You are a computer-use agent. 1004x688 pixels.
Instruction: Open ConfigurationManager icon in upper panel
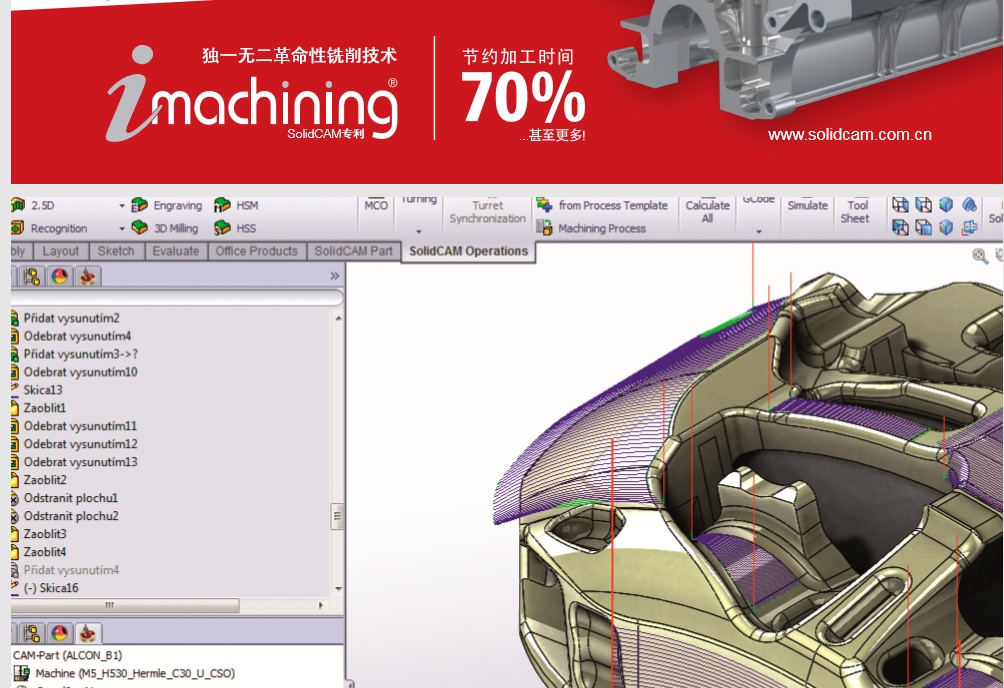[32, 277]
